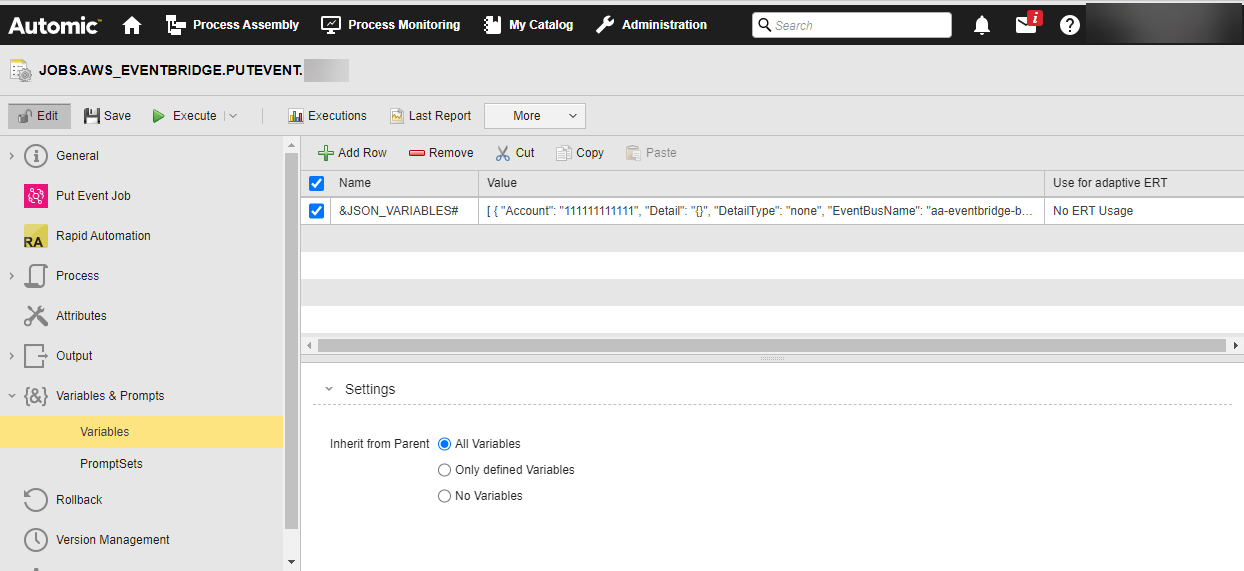
Task: Click the sidebar scroll down arrow
Action: tap(291, 562)
